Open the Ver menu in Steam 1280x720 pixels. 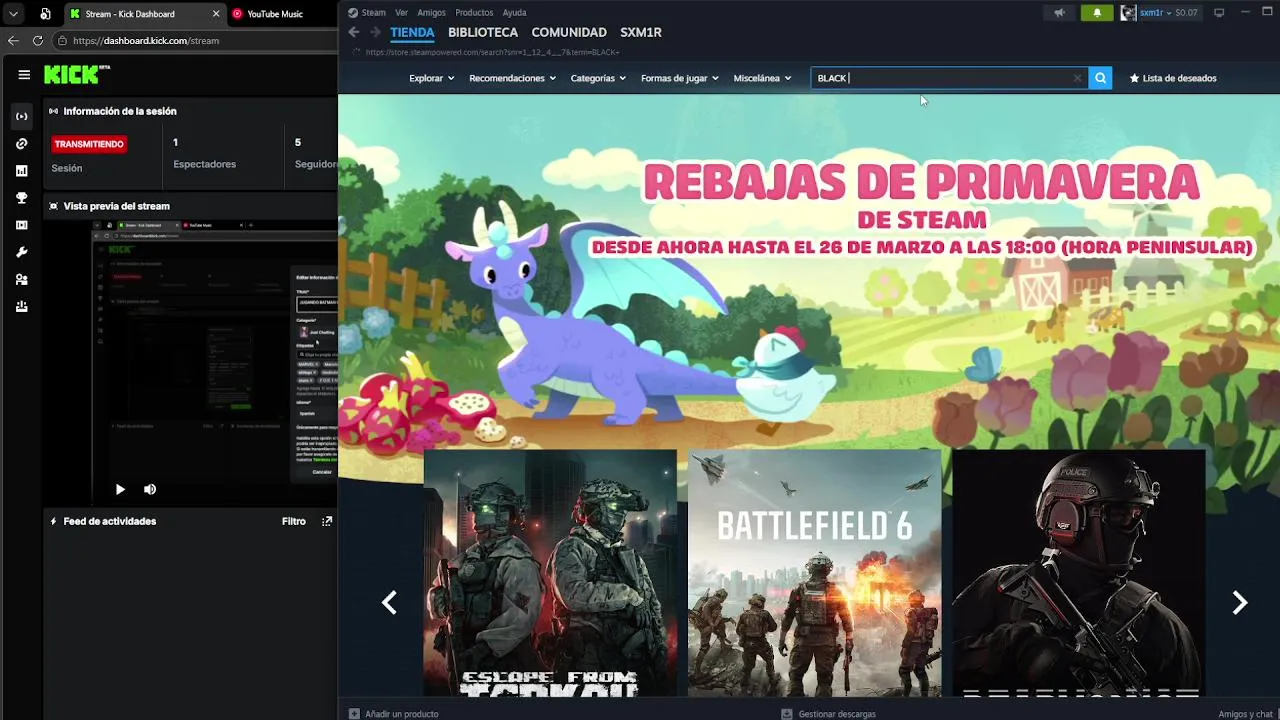[401, 13]
